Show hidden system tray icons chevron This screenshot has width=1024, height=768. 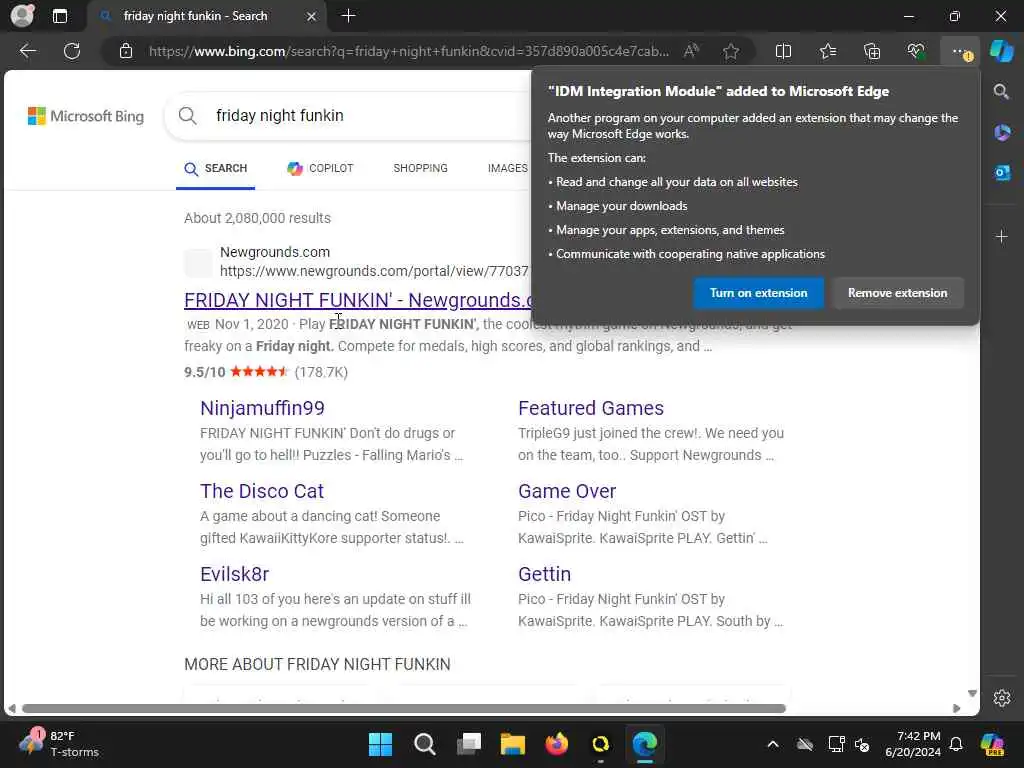[x=773, y=744]
